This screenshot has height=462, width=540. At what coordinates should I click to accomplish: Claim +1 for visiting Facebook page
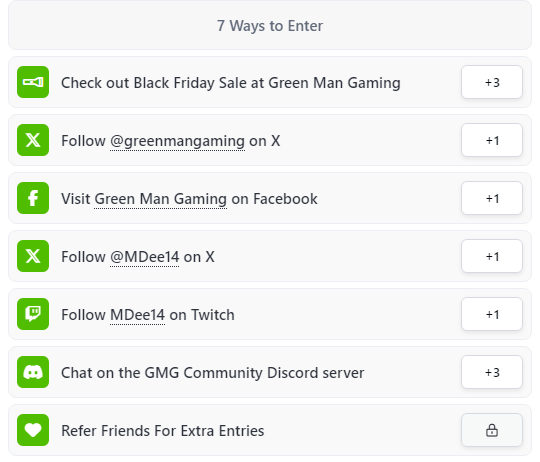pos(492,198)
